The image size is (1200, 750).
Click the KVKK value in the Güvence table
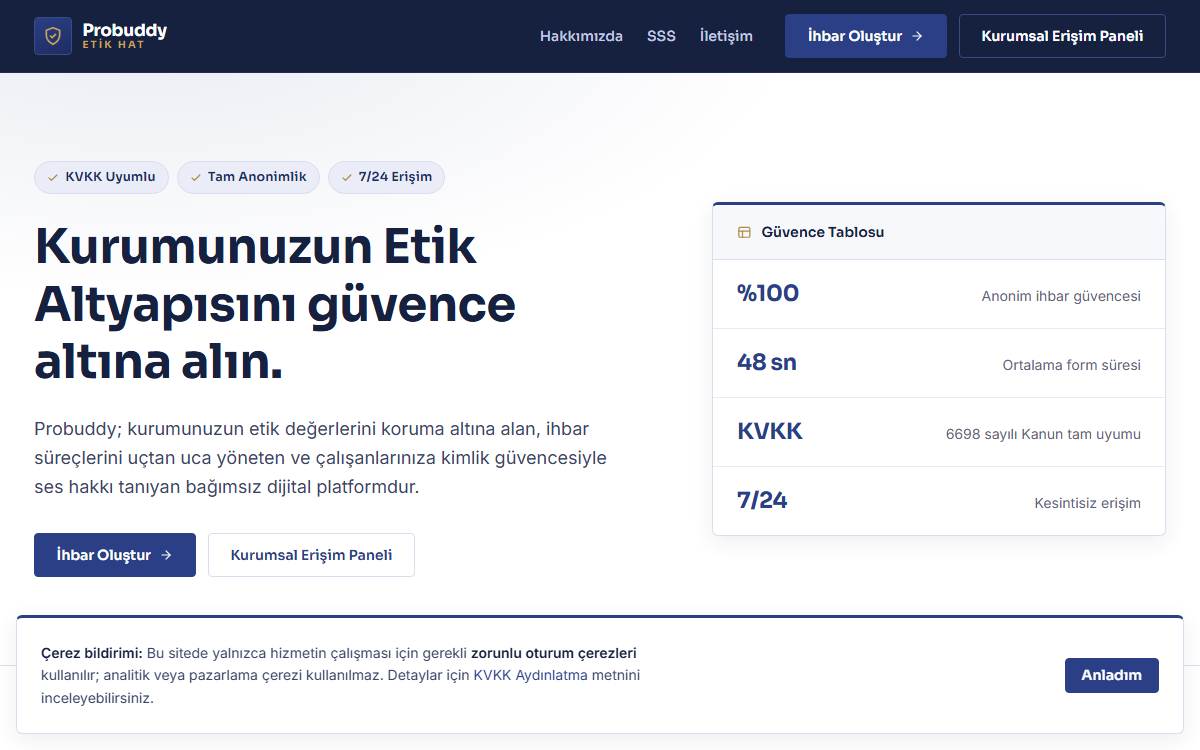pyautogui.click(x=770, y=431)
